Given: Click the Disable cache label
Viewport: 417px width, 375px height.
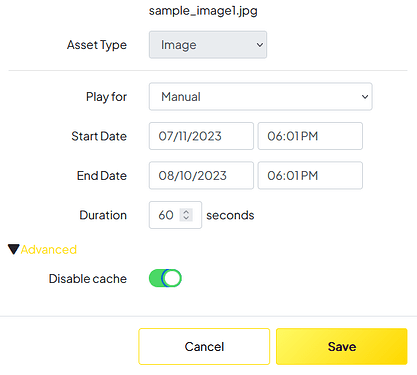Looking at the screenshot, I should click(88, 279).
